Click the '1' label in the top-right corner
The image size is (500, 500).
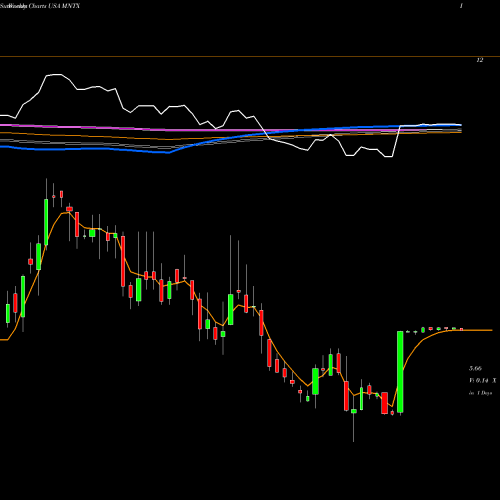tap(461, 6)
